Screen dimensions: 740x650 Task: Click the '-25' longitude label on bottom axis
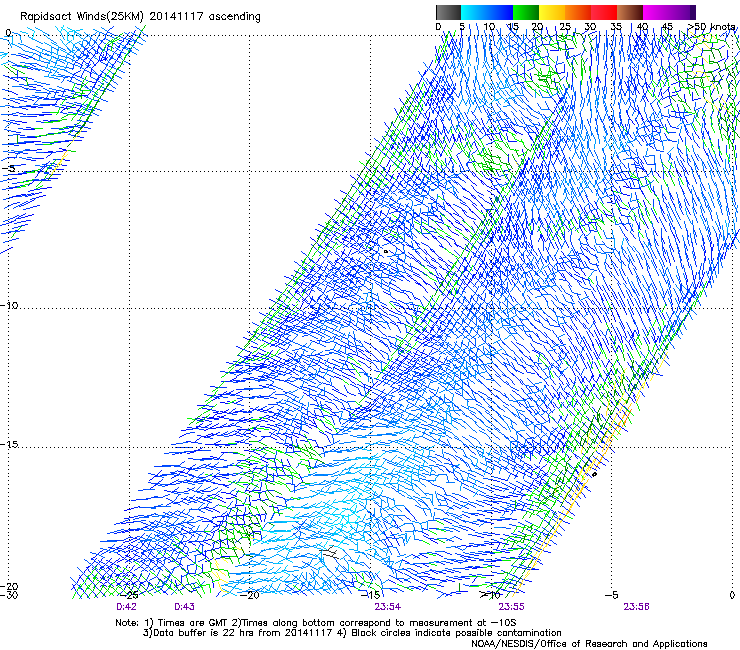pyautogui.click(x=131, y=595)
